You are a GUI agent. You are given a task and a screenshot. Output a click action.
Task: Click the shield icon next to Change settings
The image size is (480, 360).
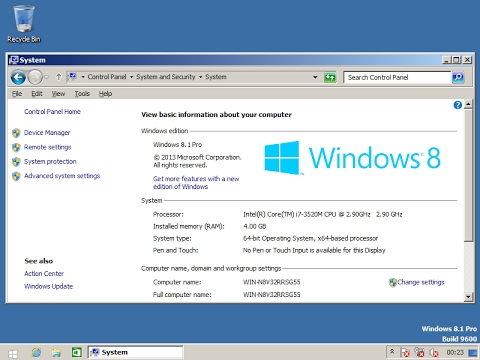393,283
